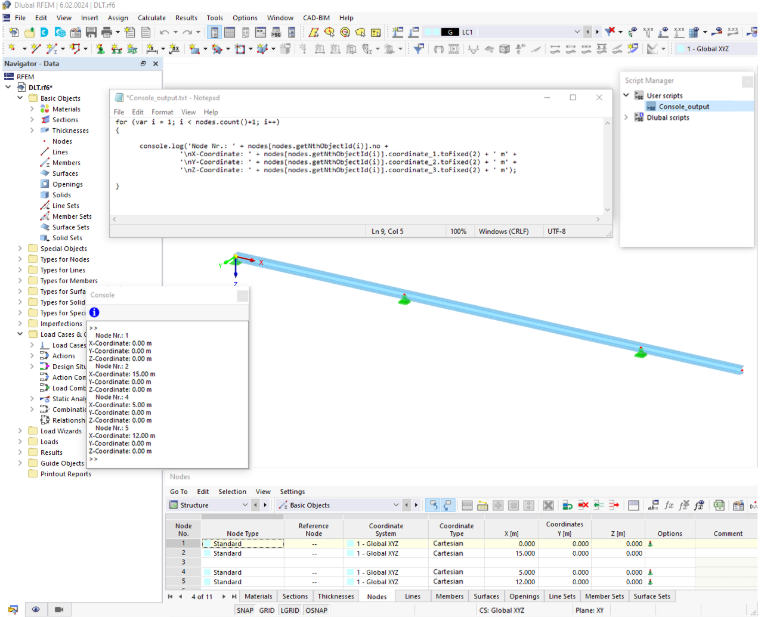Click the new model document icon
Viewport: 760px width, 617px height.
(x=14, y=32)
